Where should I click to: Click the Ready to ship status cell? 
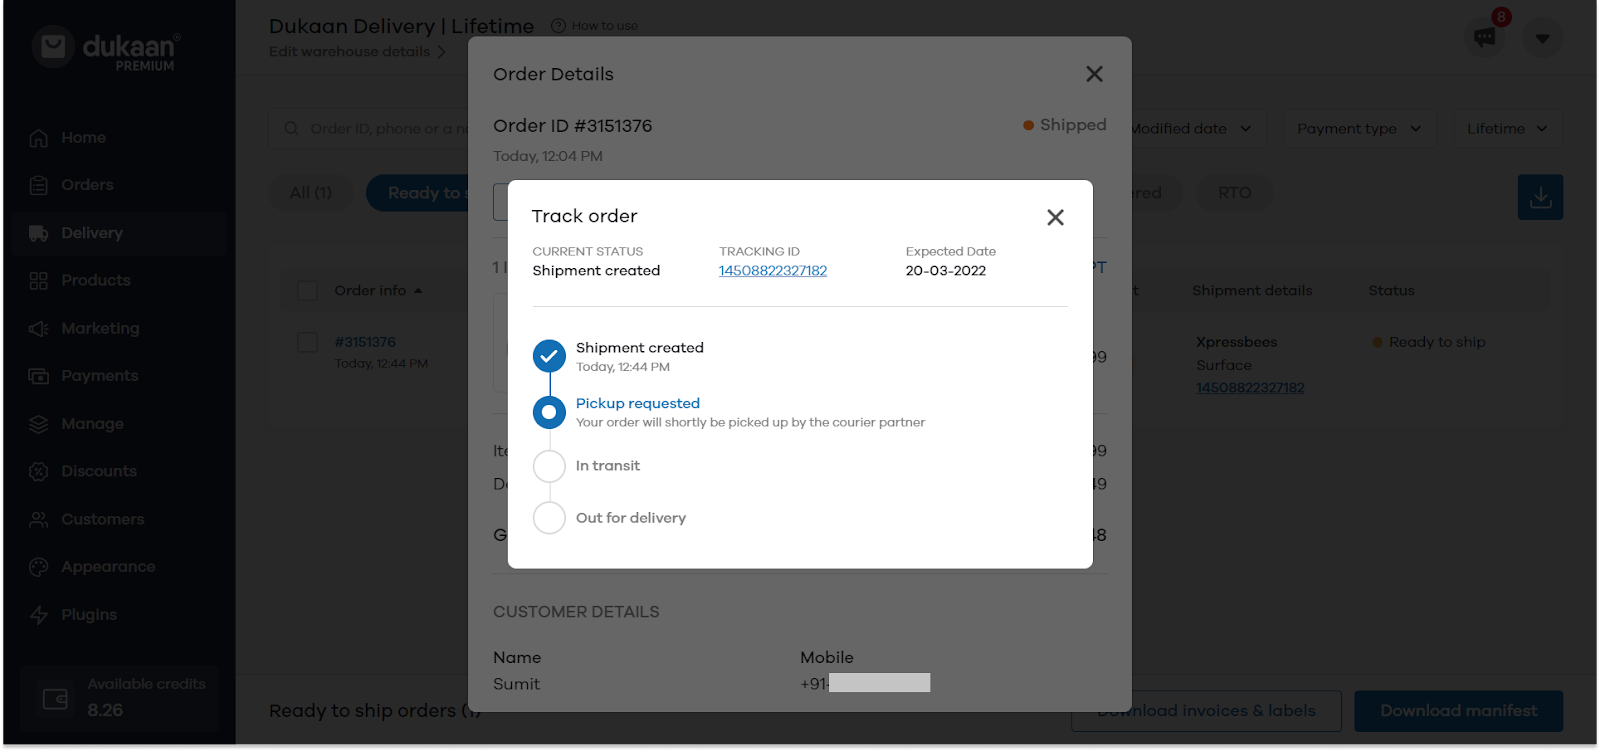tap(1429, 342)
